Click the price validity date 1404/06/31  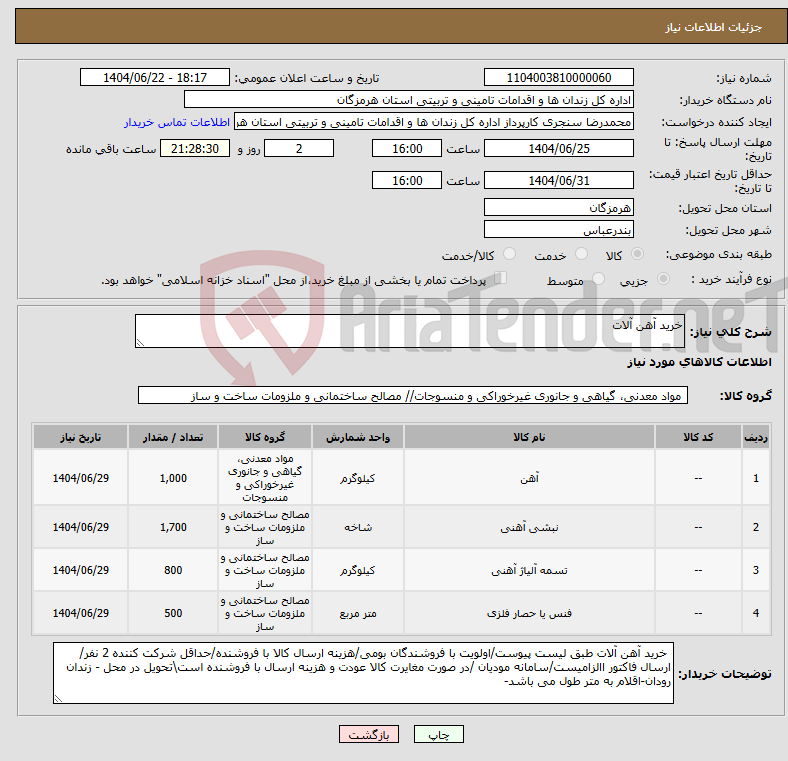pyautogui.click(x=558, y=180)
